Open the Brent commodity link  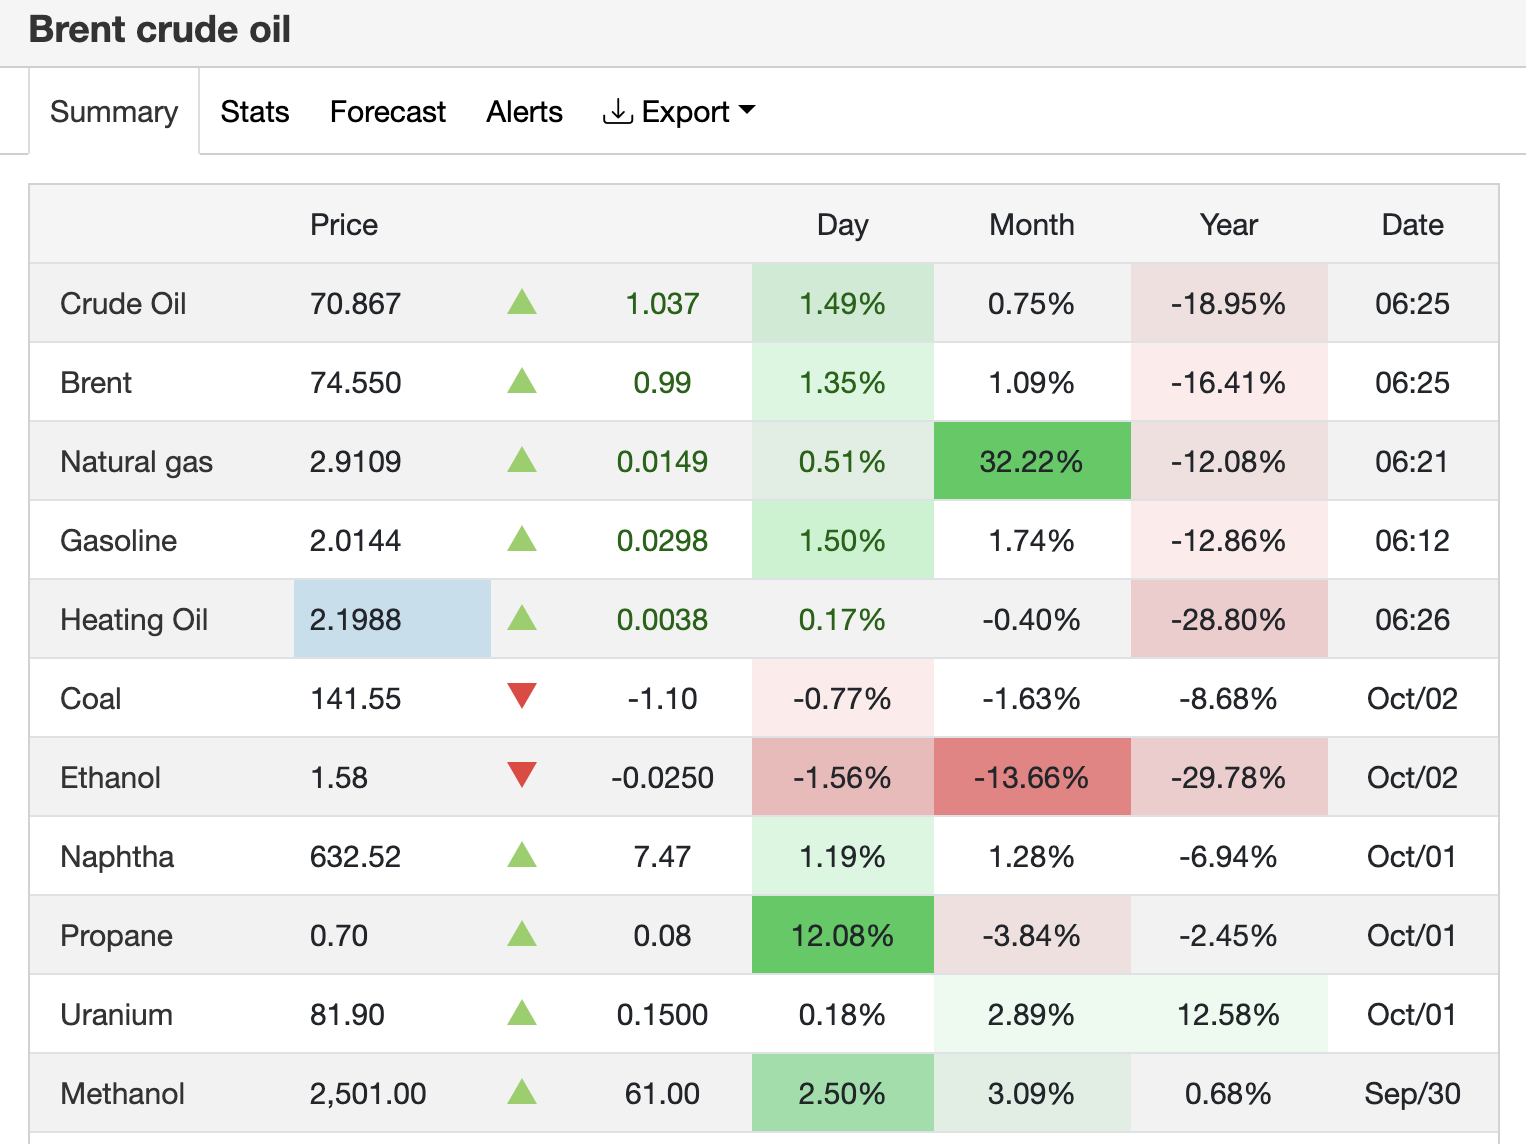[x=96, y=382]
